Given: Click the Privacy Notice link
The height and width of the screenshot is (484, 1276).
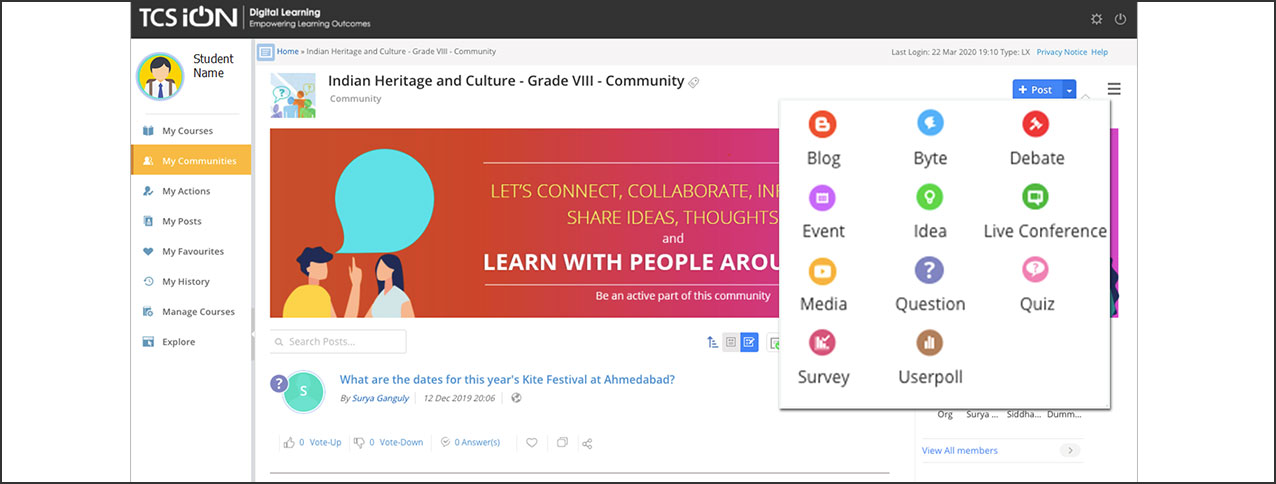Looking at the screenshot, I should pyautogui.click(x=1061, y=52).
